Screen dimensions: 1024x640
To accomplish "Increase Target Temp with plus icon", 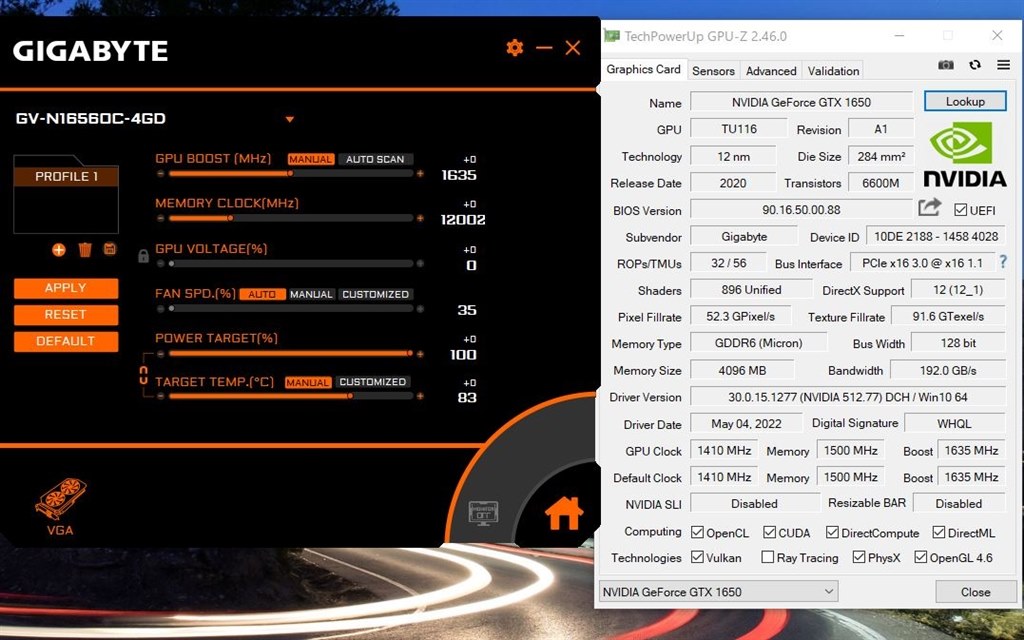I will (x=420, y=396).
